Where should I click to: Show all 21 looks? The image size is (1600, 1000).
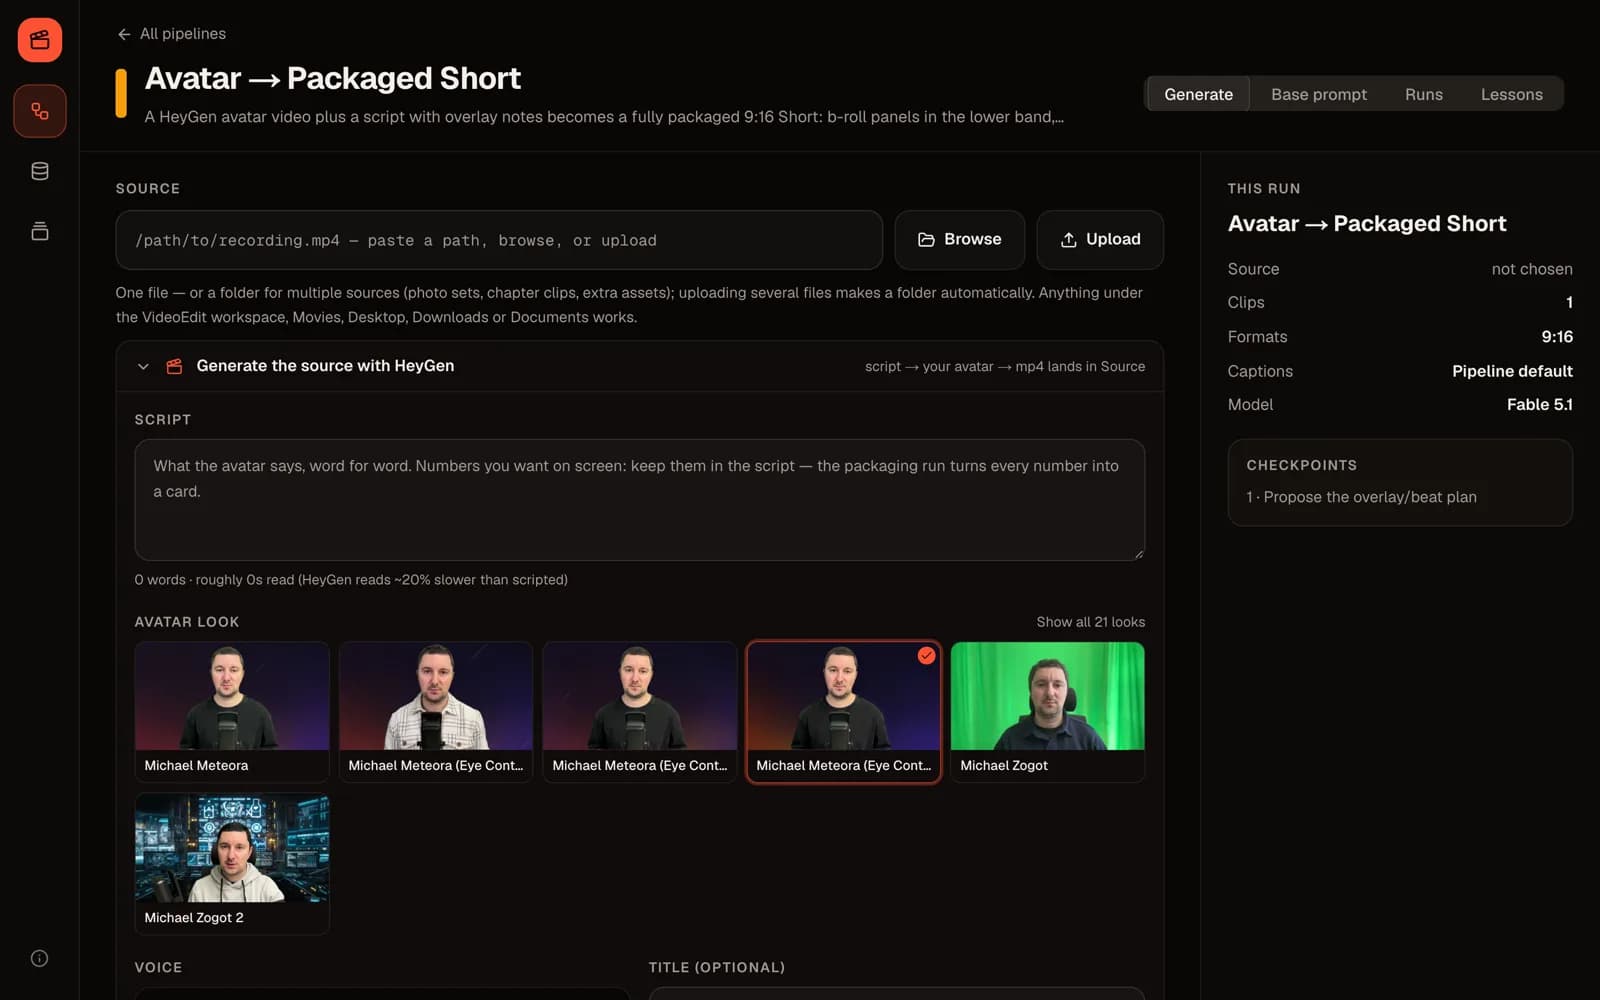1090,622
